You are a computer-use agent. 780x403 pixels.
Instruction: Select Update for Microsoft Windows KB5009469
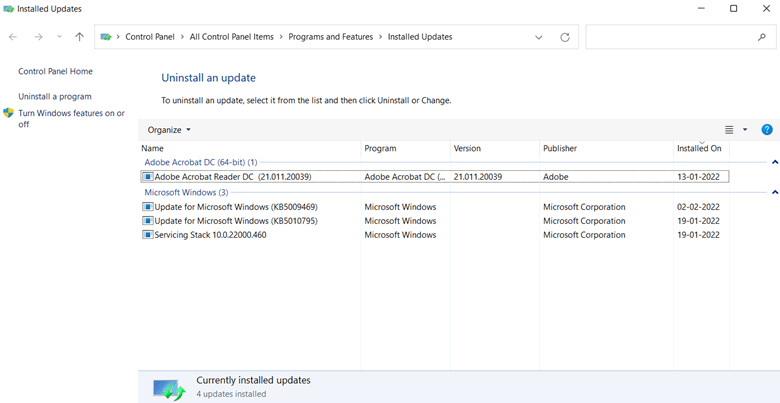434,207
